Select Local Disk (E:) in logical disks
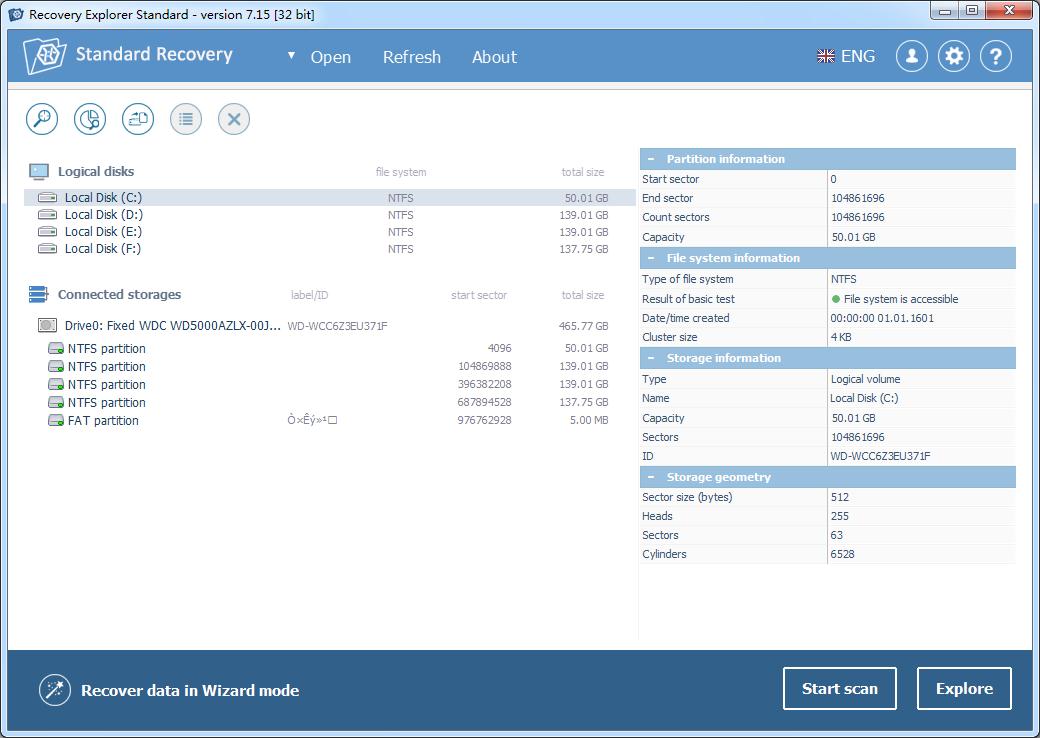This screenshot has height=738, width=1040. pyautogui.click(x=330, y=231)
